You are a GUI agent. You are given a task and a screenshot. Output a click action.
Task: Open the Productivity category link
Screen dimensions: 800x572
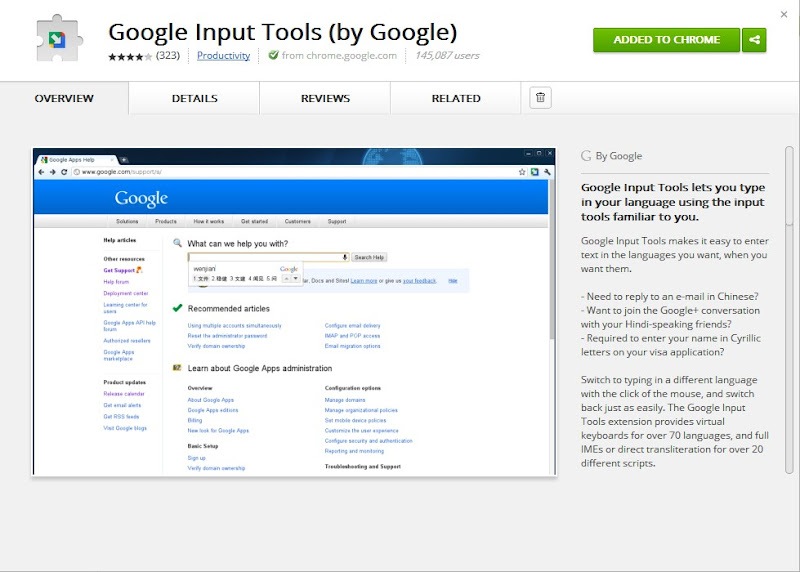pos(223,56)
